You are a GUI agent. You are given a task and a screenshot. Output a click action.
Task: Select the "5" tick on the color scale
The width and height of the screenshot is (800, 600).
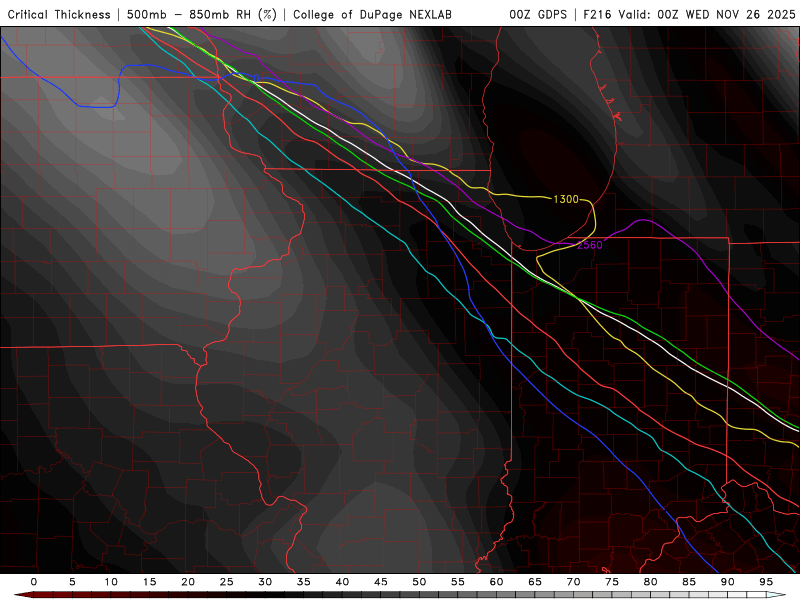pyautogui.click(x=72, y=582)
